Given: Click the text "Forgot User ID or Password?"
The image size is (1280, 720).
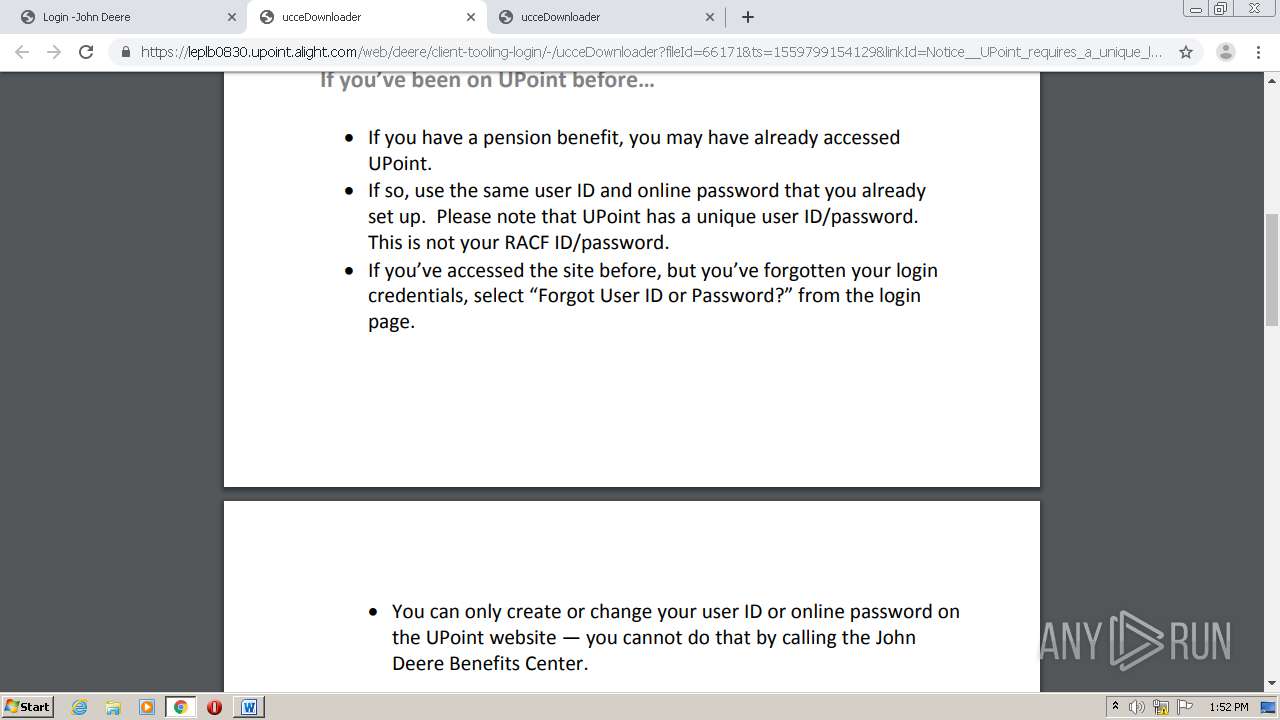Looking at the screenshot, I should pyautogui.click(x=659, y=295).
